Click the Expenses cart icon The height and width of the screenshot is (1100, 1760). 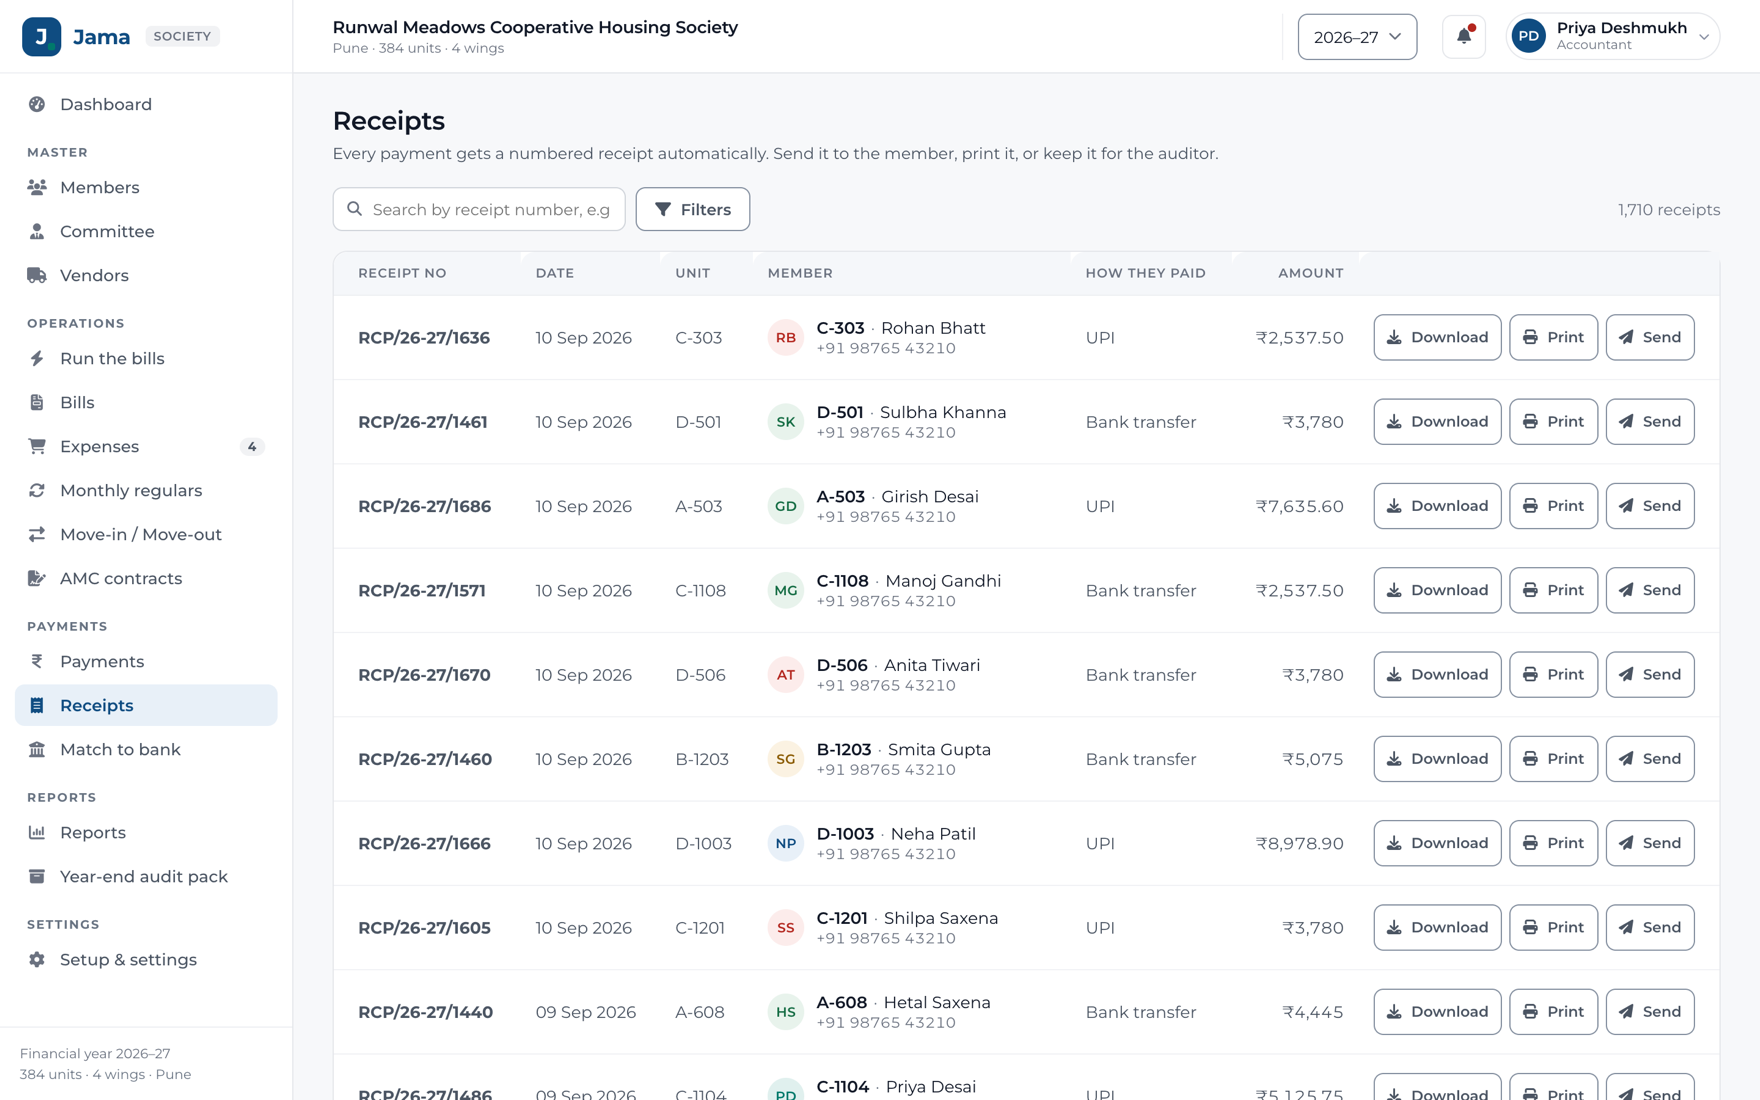pos(37,446)
